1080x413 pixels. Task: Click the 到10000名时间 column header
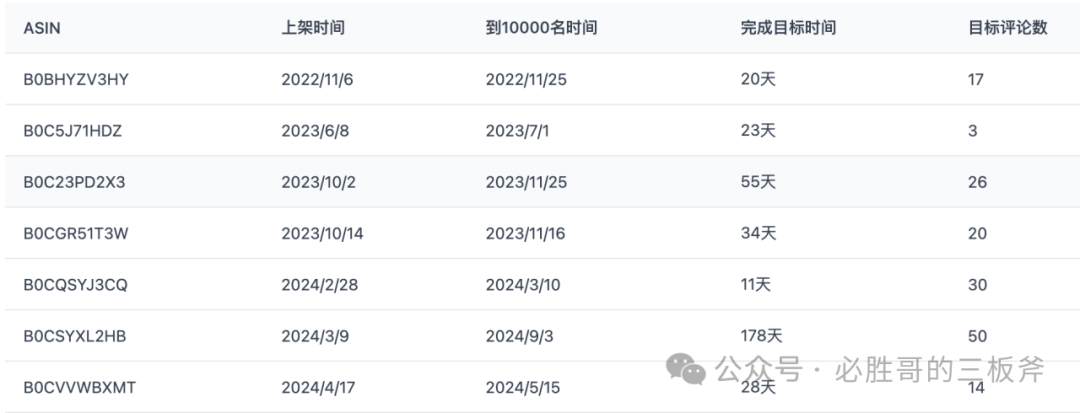point(541,28)
